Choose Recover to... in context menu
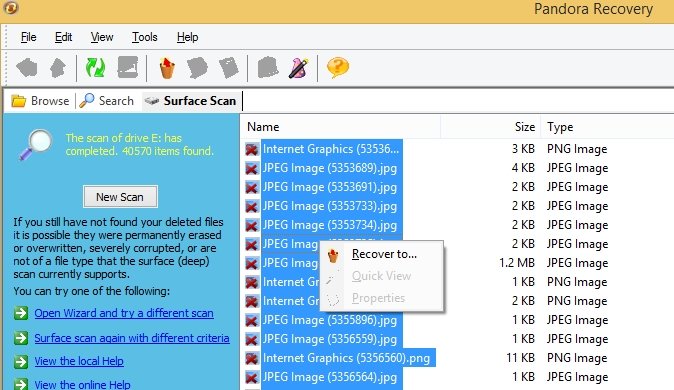 (x=384, y=254)
